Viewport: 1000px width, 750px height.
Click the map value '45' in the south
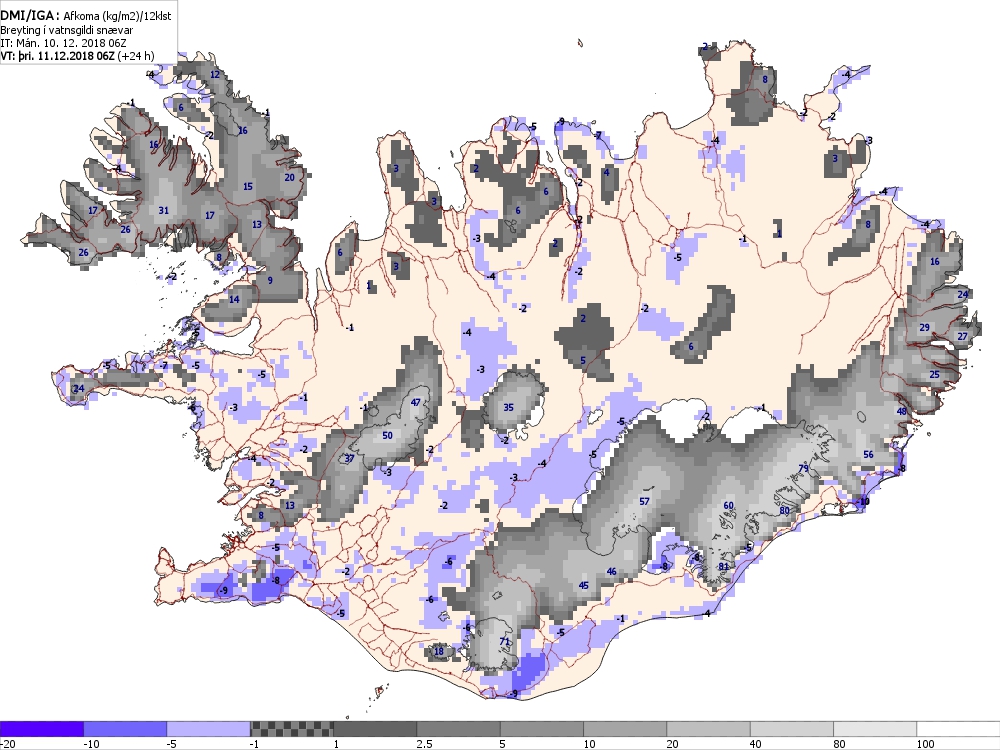[584, 585]
